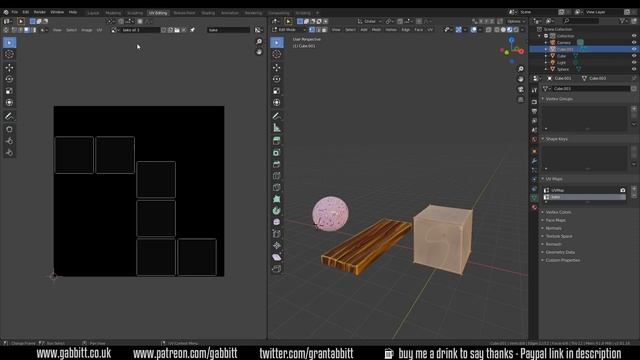Toggle Cube.001 visibility eye in outliner
Image resolution: width=640 pixels, height=360 pixels.
[634, 49]
